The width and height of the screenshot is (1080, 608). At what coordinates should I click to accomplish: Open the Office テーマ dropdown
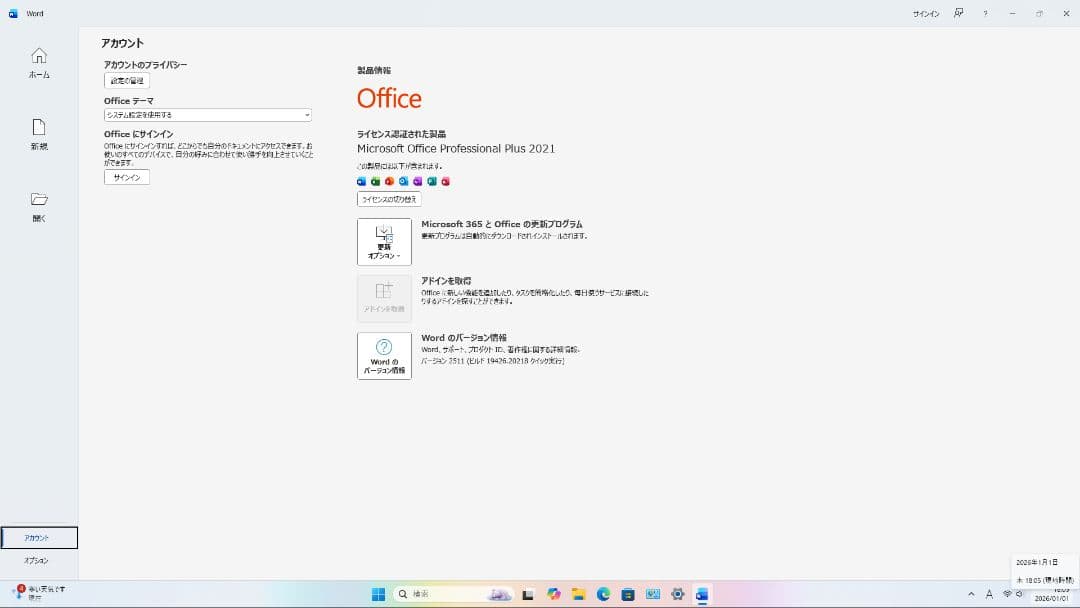pyautogui.click(x=206, y=114)
